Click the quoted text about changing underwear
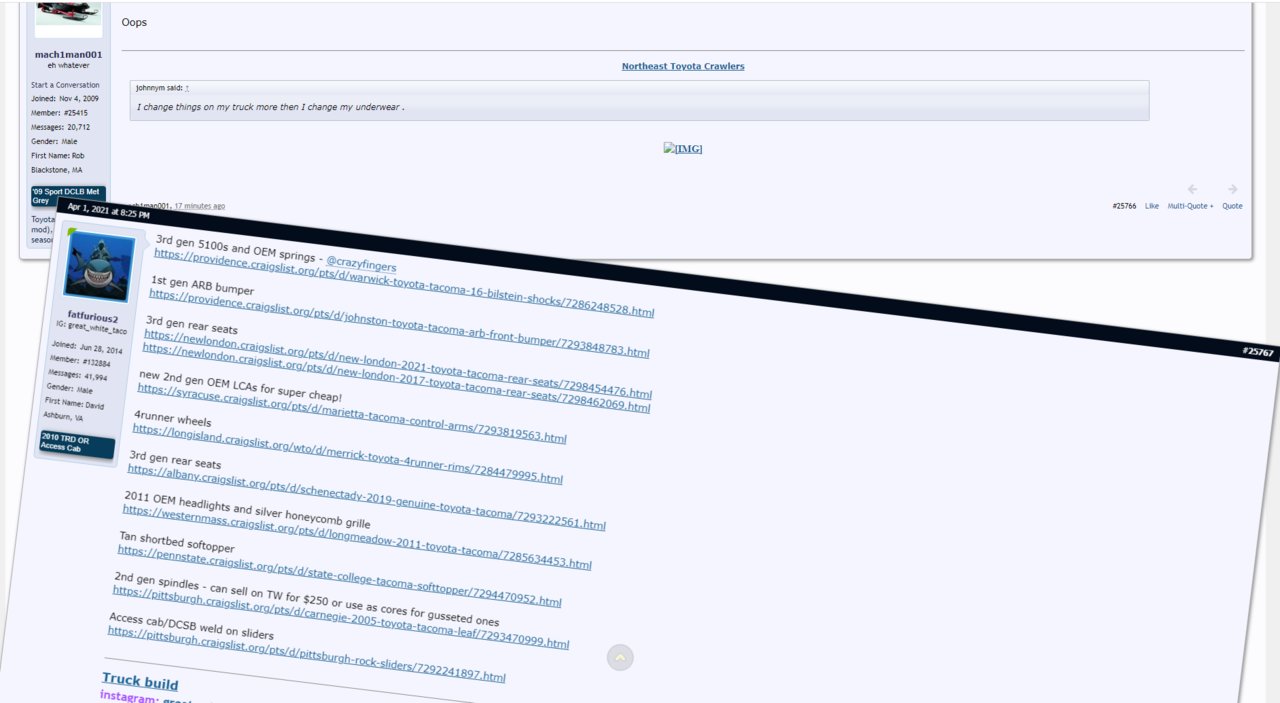 tap(270, 106)
